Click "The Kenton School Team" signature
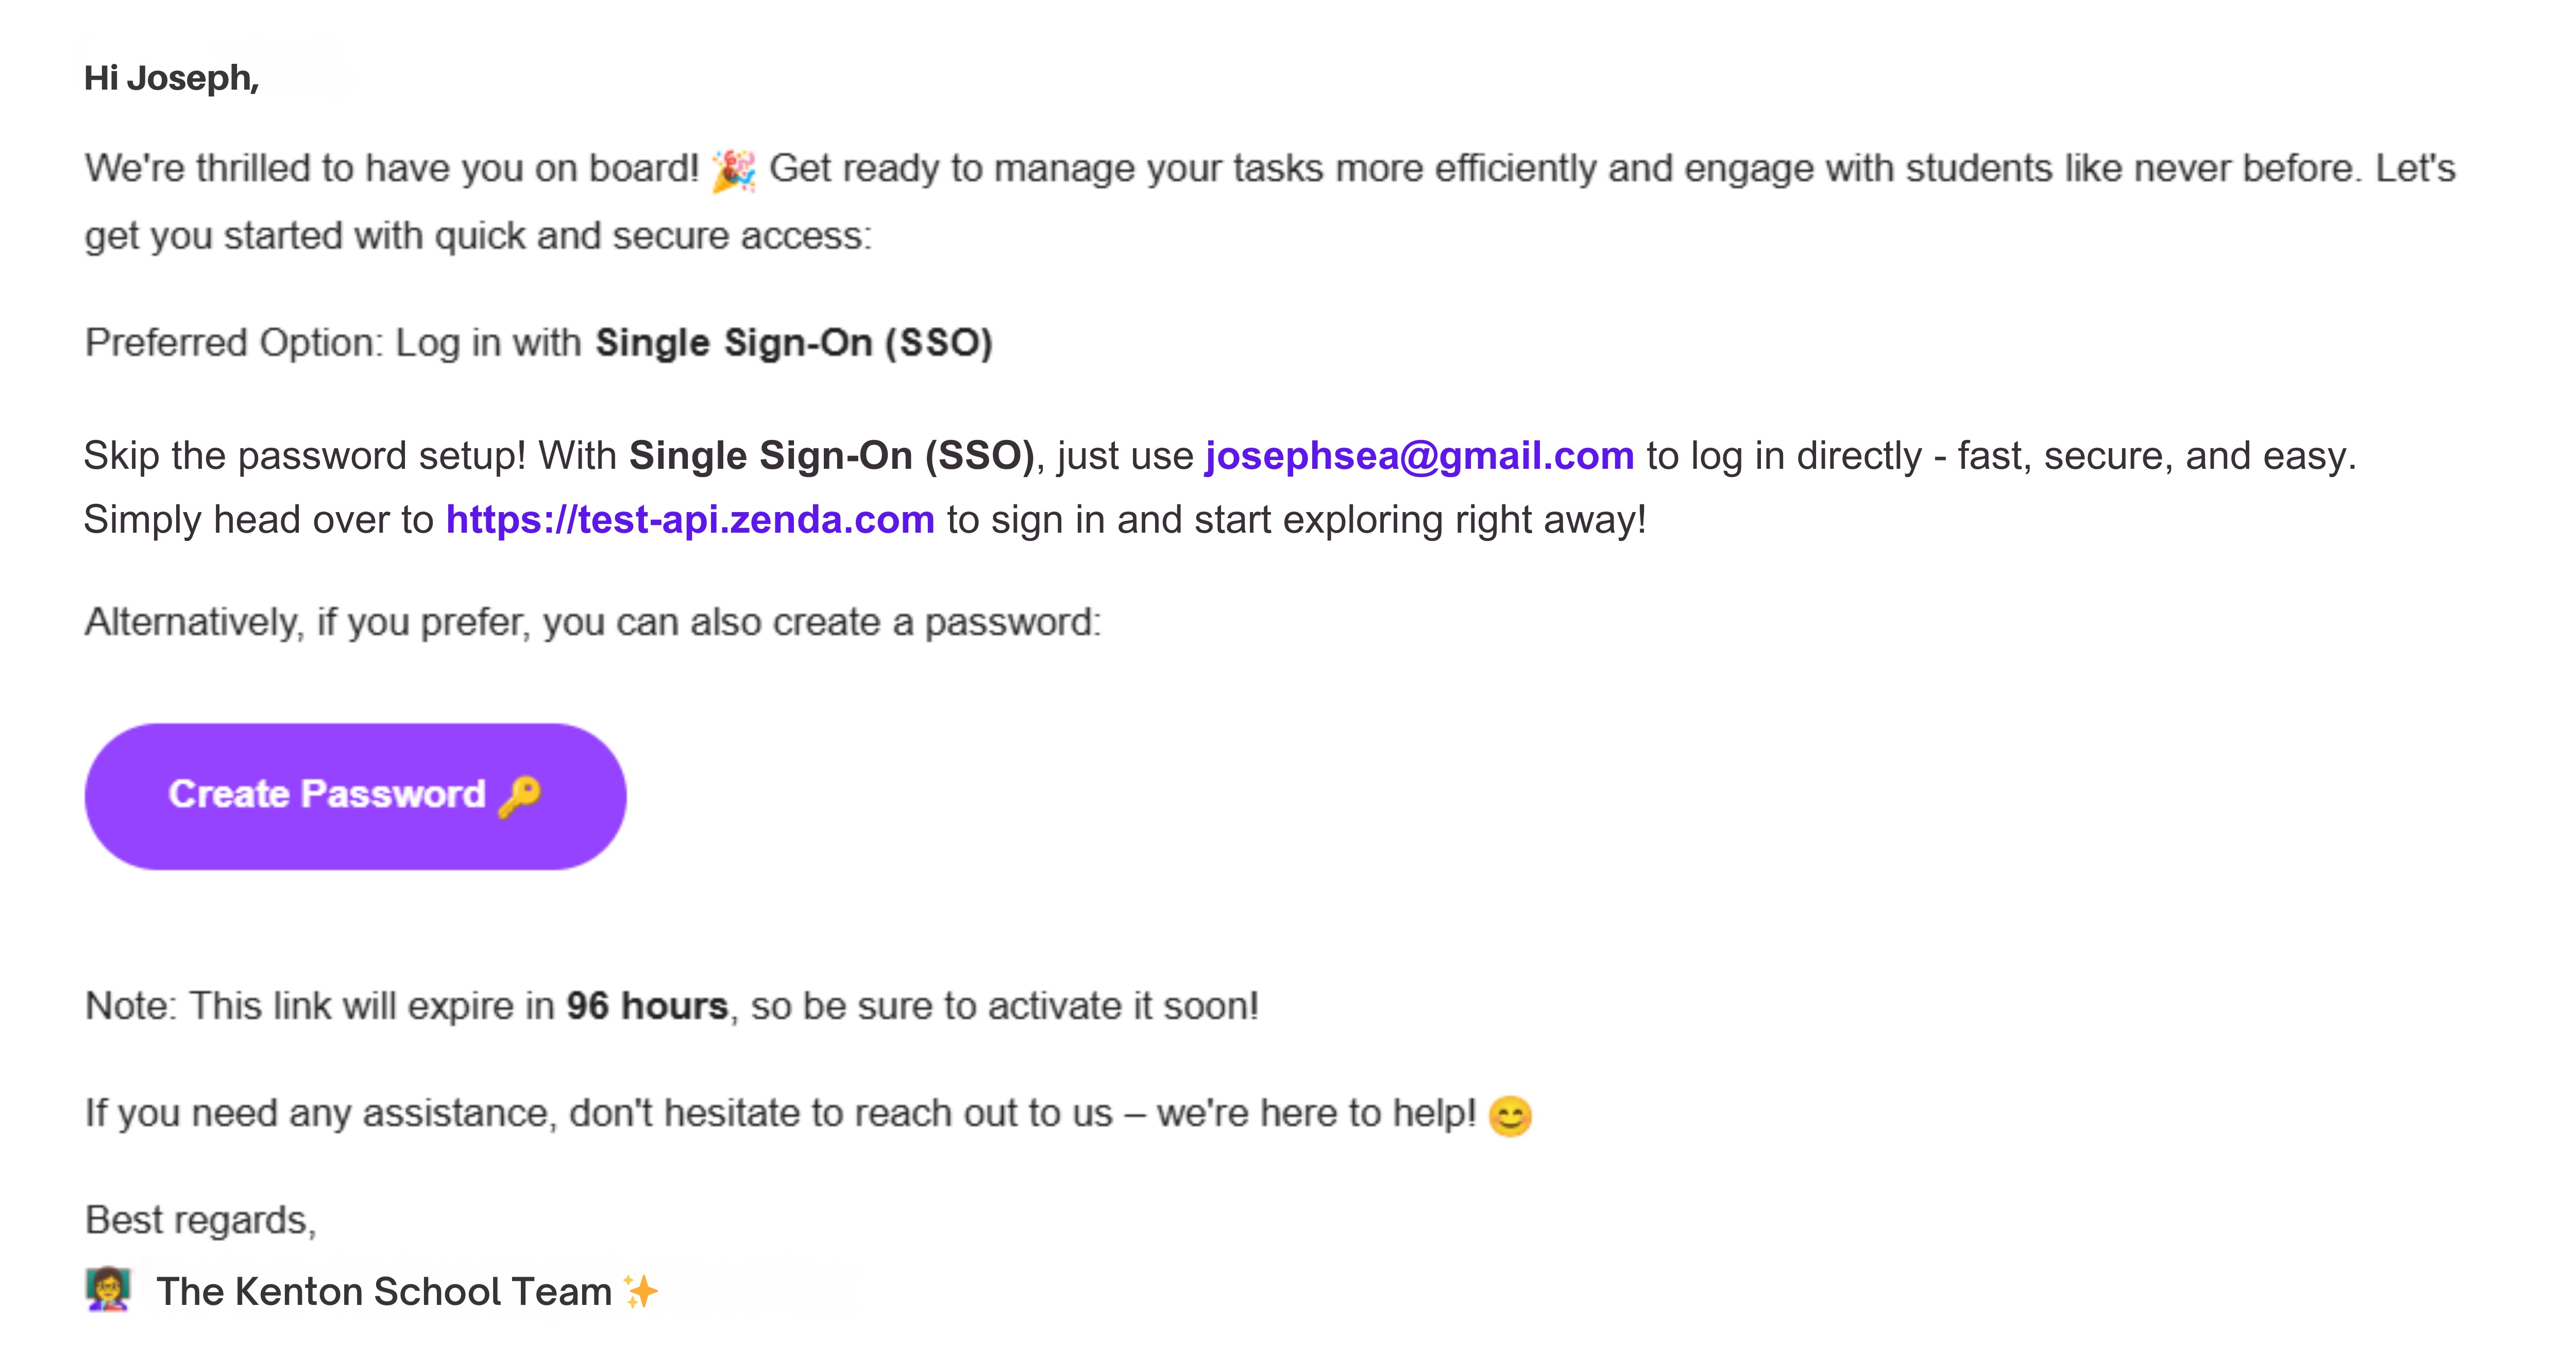The height and width of the screenshot is (1359, 2576). point(384,1291)
